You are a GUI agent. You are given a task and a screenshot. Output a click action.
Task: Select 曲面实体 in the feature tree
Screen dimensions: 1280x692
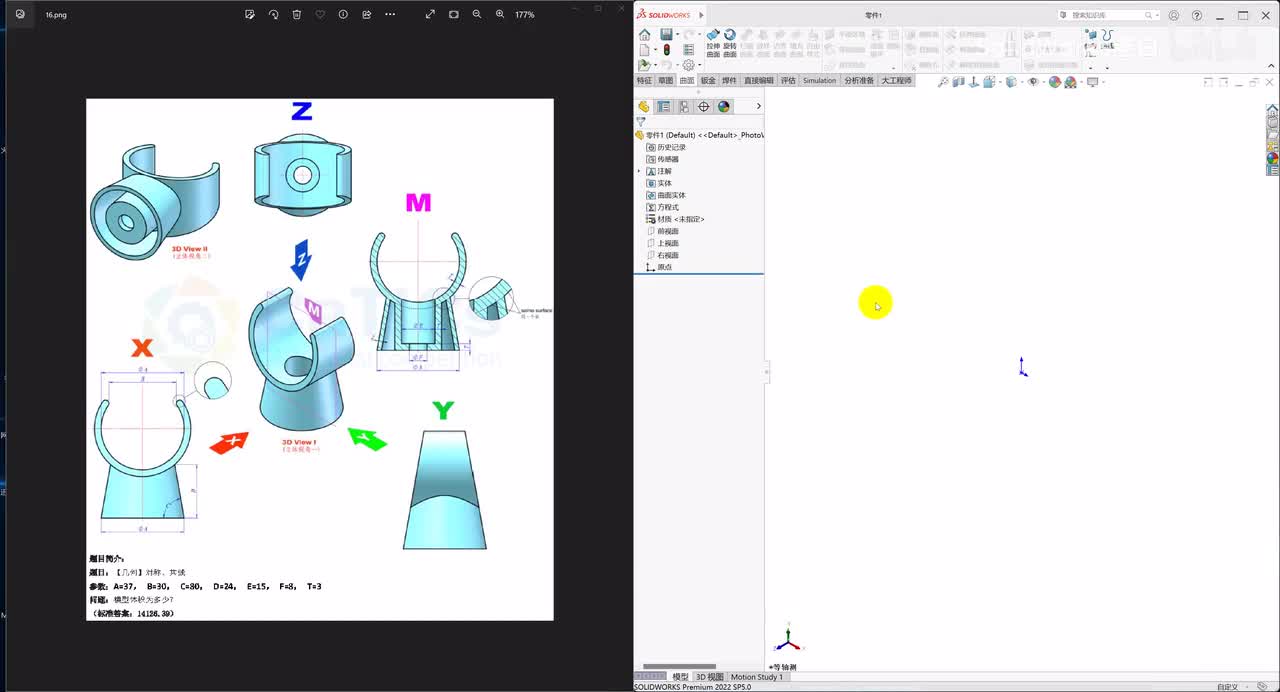tap(666, 195)
